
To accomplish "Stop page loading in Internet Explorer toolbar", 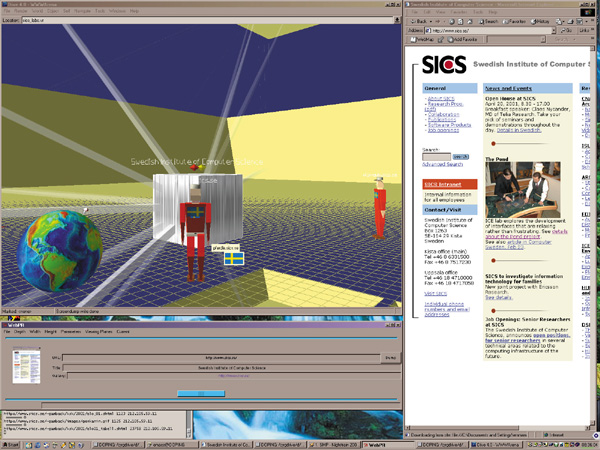I will point(452,21).
